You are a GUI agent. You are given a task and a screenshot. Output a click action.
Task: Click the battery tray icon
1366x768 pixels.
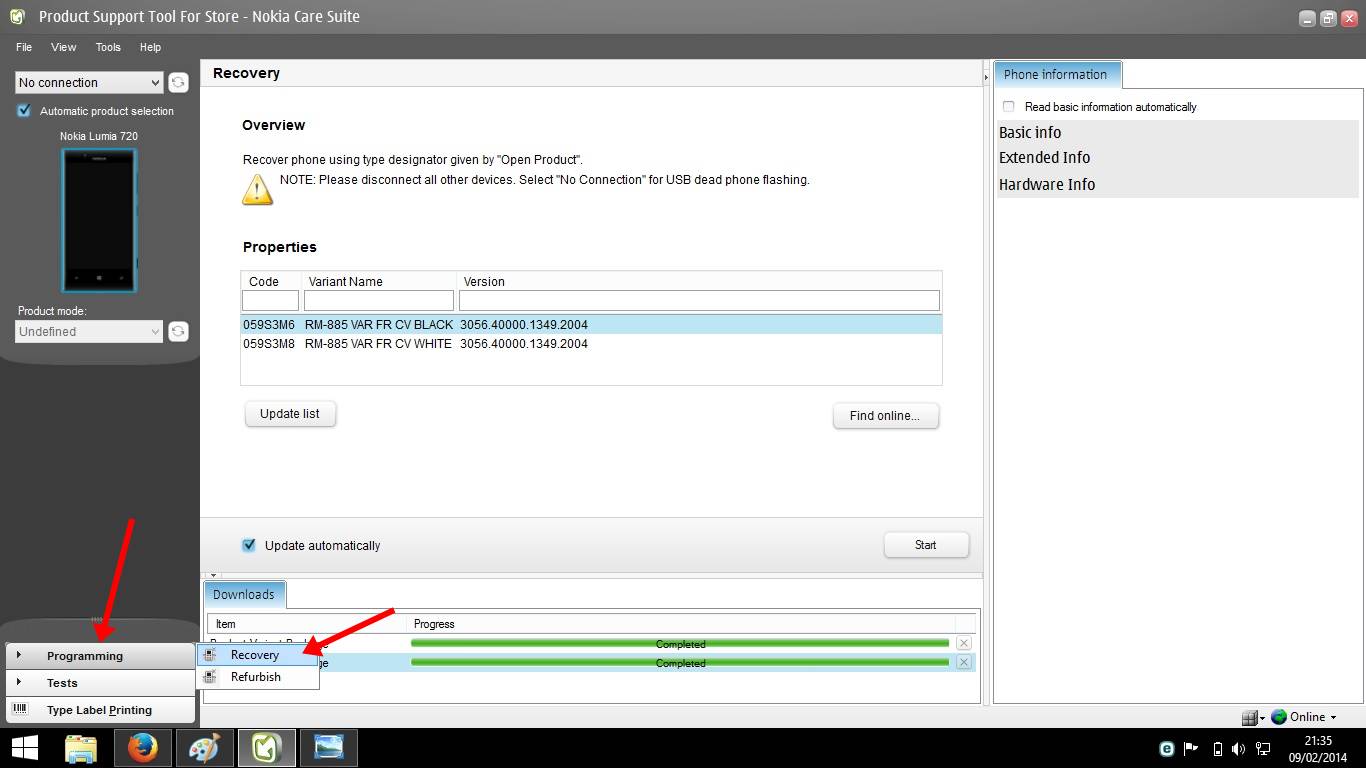pos(1217,748)
